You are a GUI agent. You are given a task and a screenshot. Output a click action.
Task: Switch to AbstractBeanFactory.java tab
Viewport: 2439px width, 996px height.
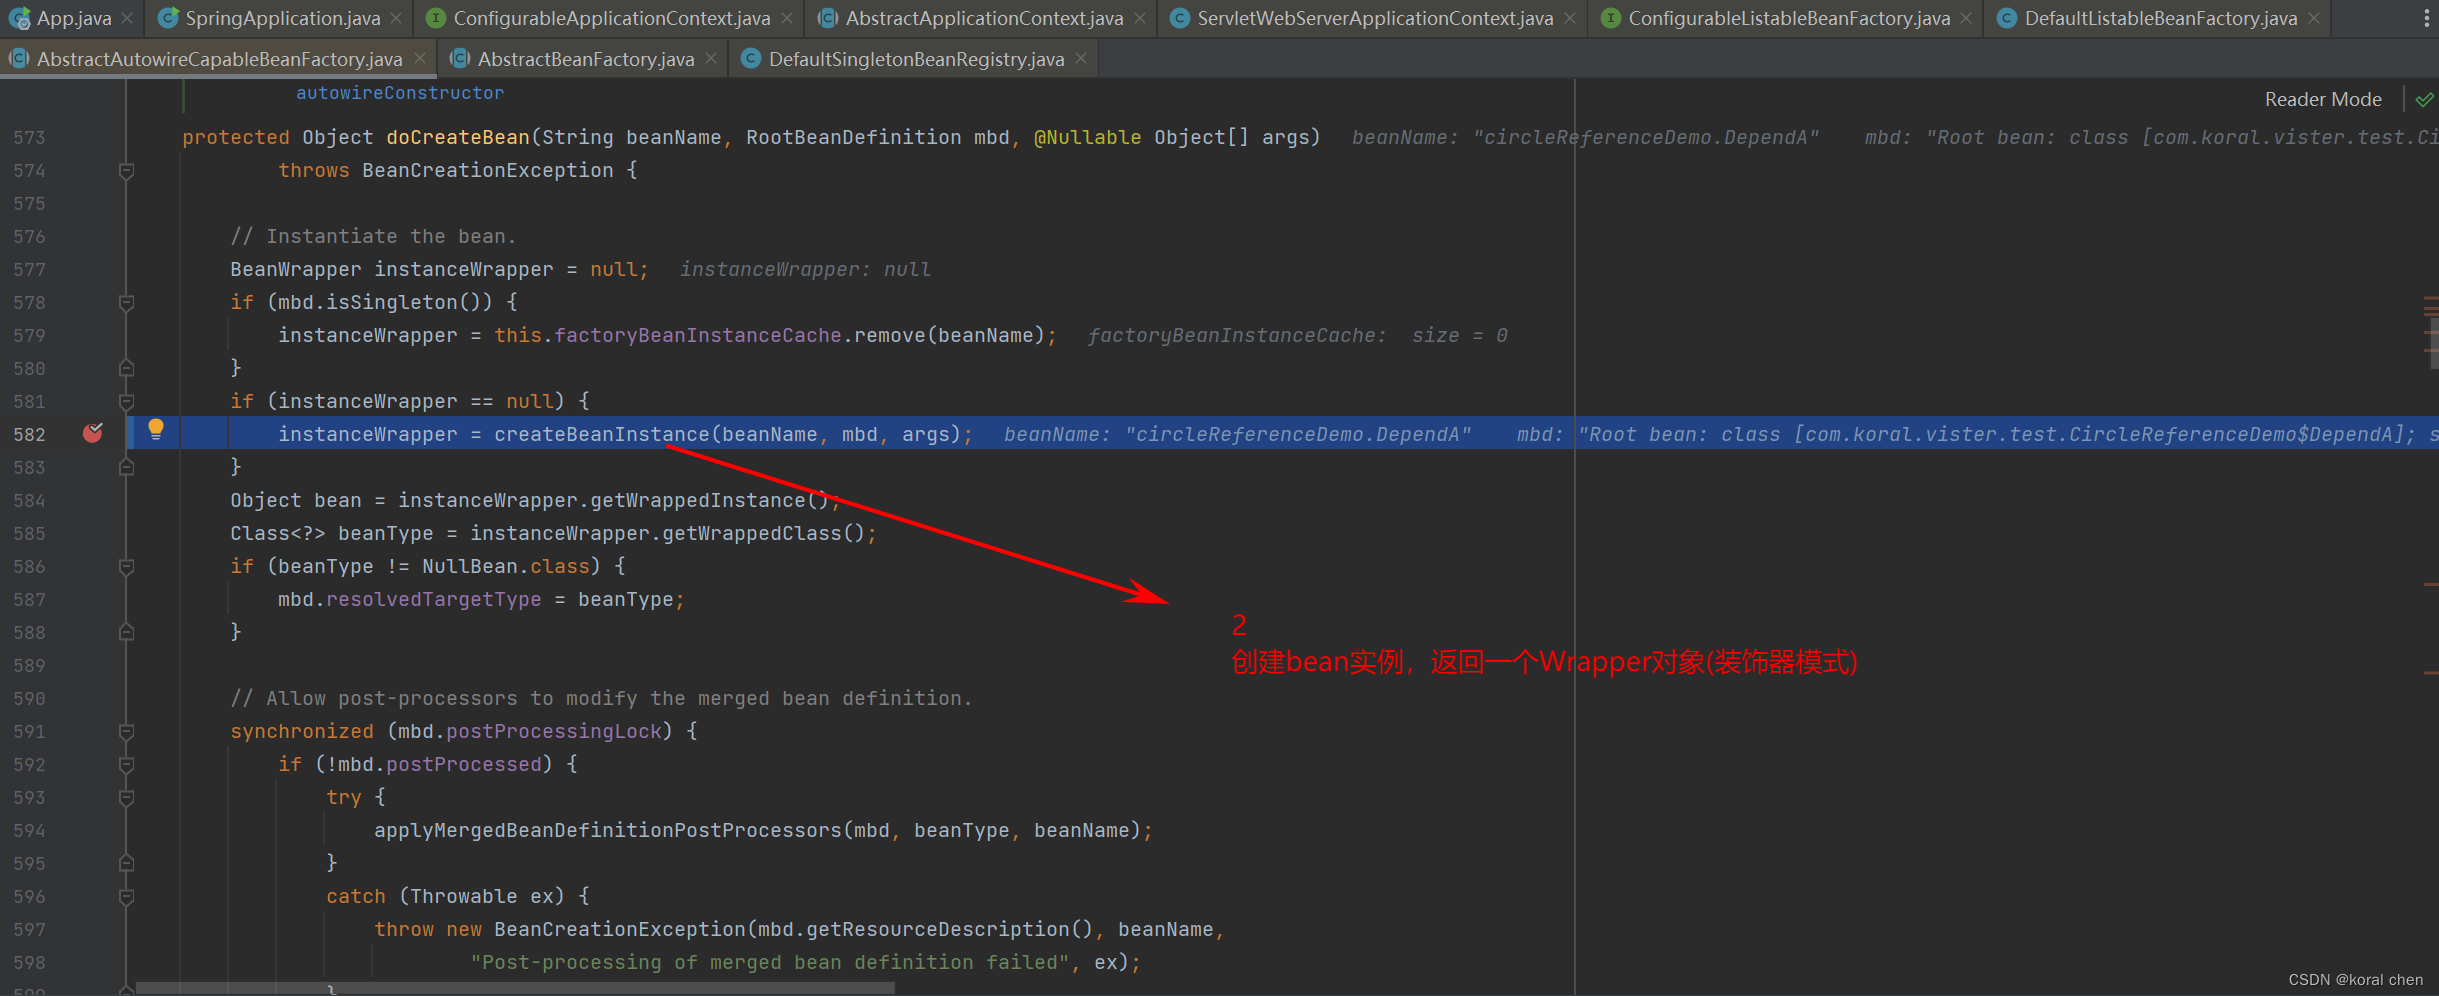pos(585,59)
